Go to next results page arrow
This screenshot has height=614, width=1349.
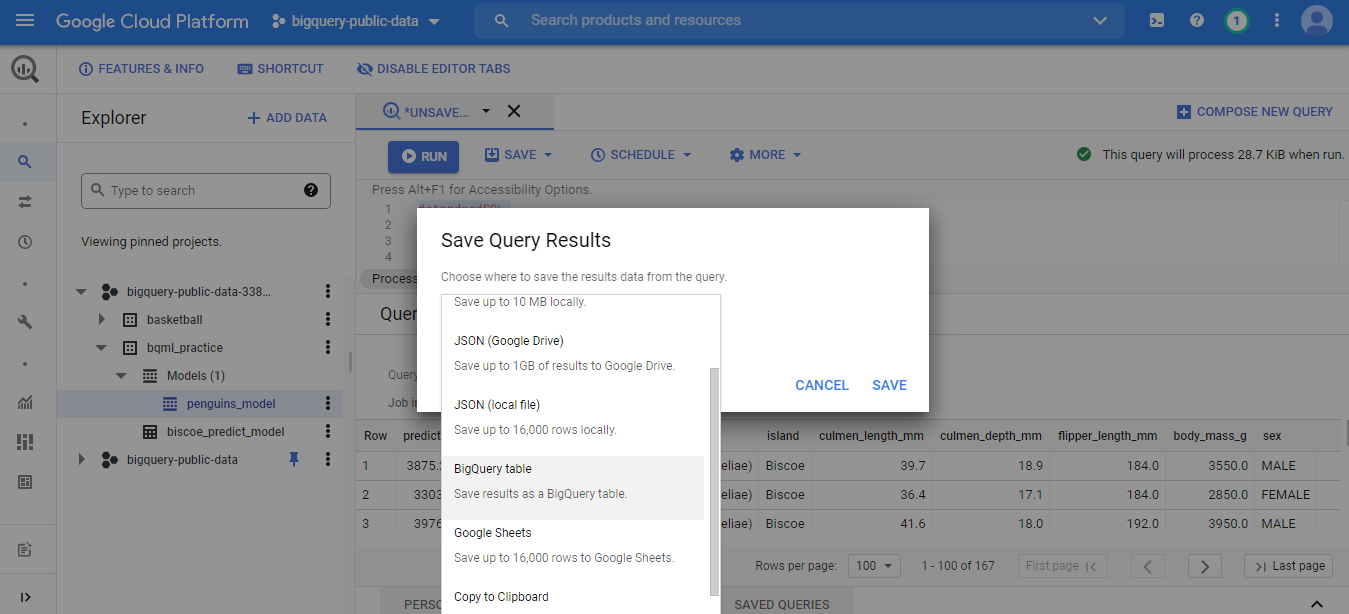click(1205, 566)
